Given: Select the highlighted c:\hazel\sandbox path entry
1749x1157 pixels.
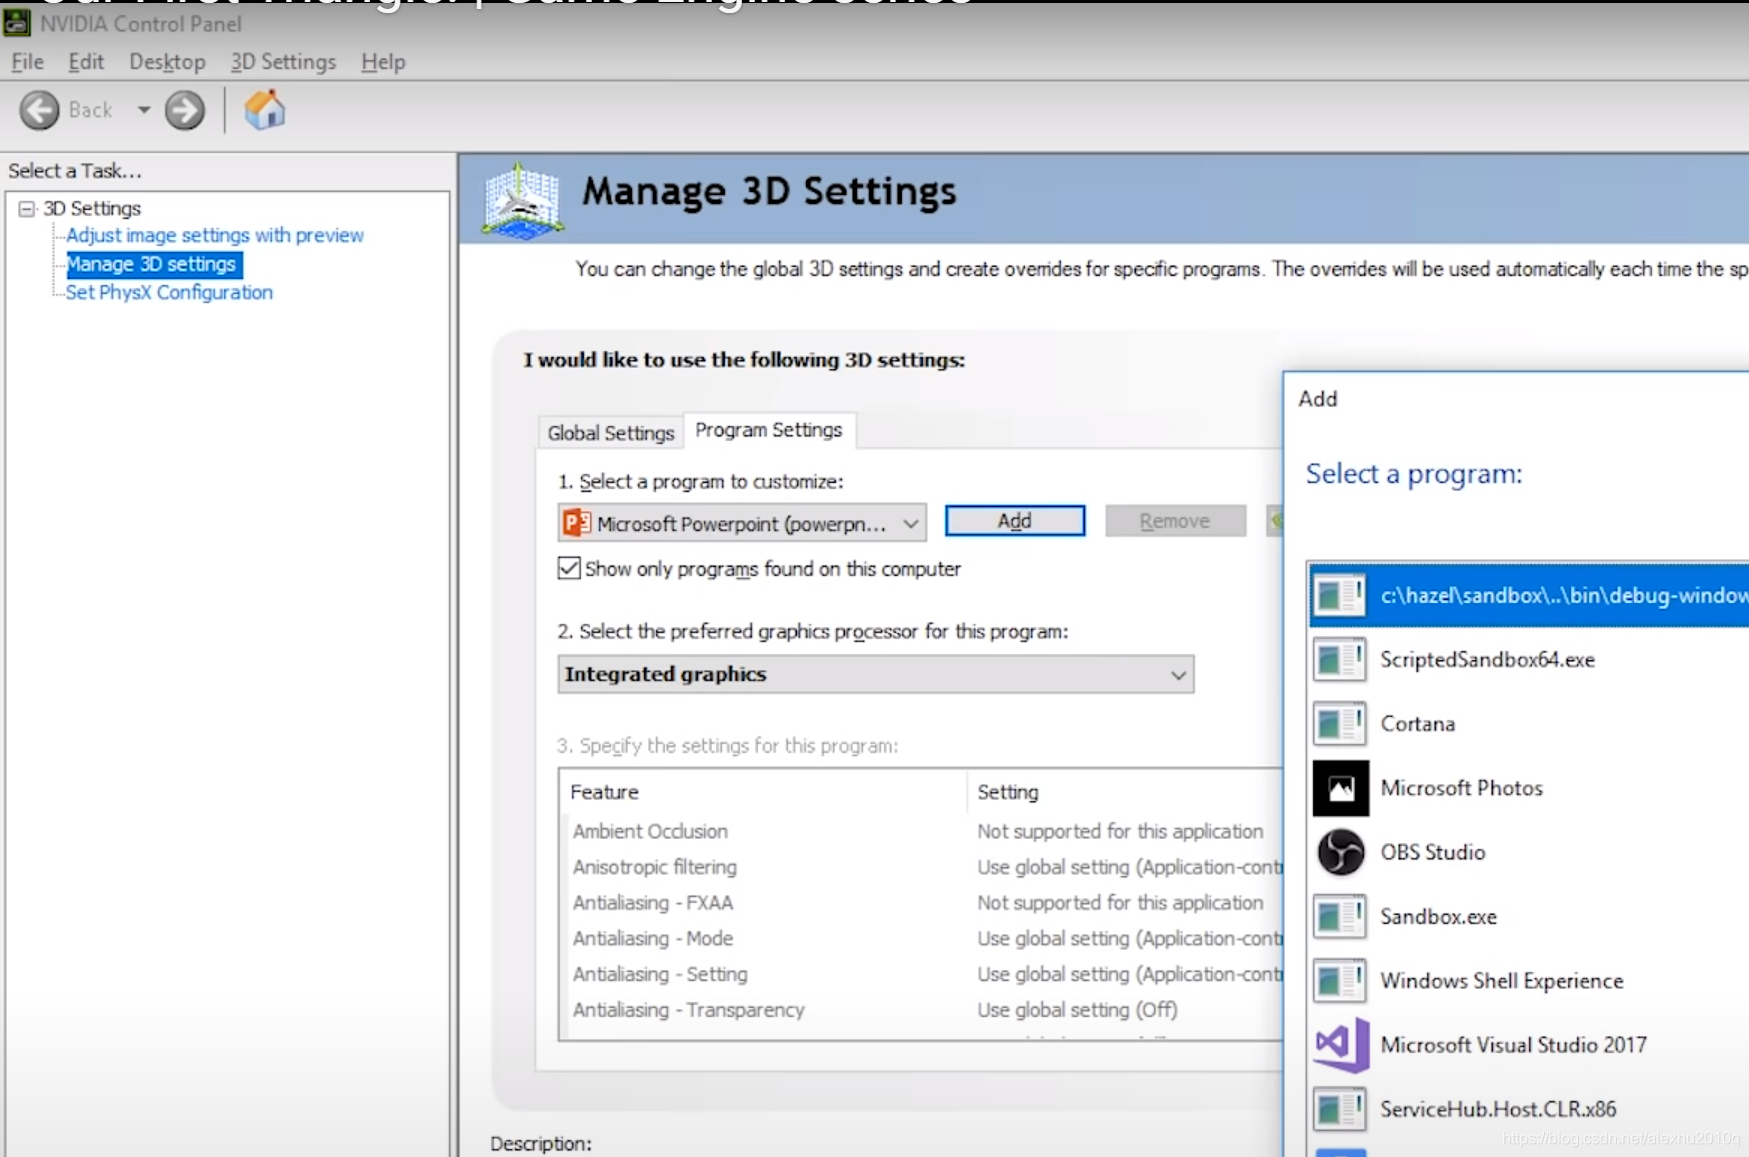Looking at the screenshot, I should pyautogui.click(x=1529, y=595).
